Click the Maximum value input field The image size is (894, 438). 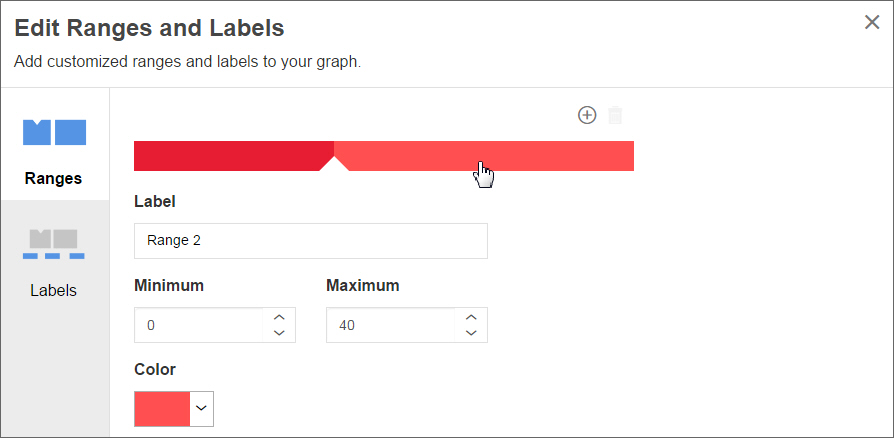(391, 325)
